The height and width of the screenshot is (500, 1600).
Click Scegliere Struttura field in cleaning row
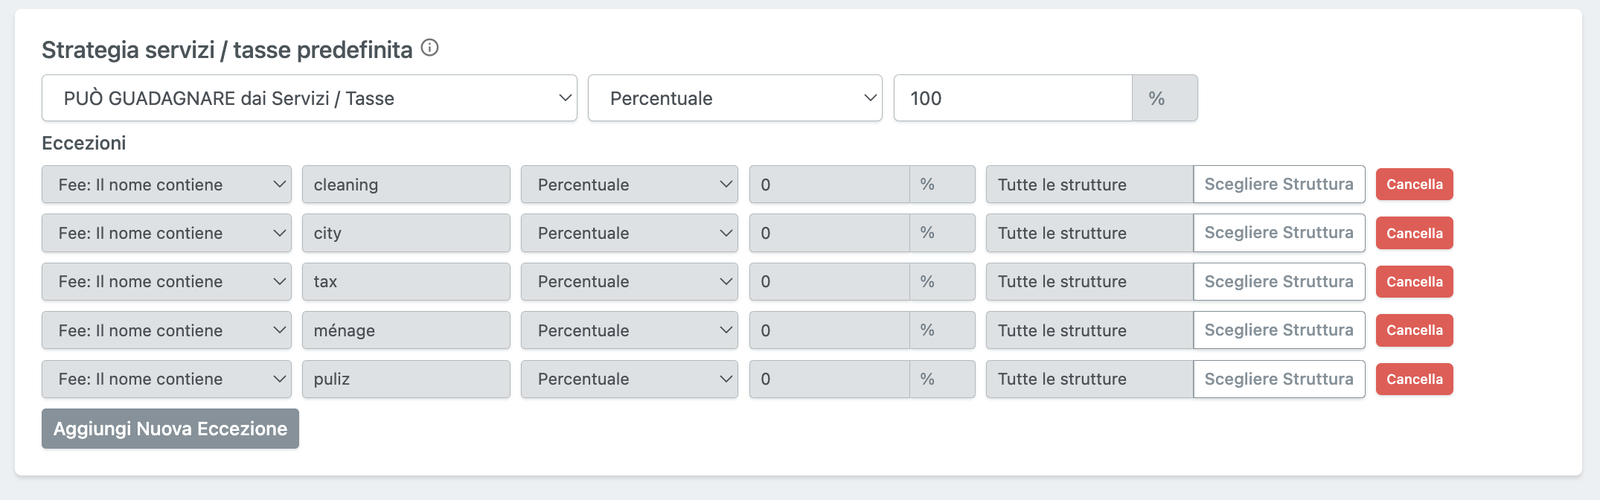tap(1279, 185)
